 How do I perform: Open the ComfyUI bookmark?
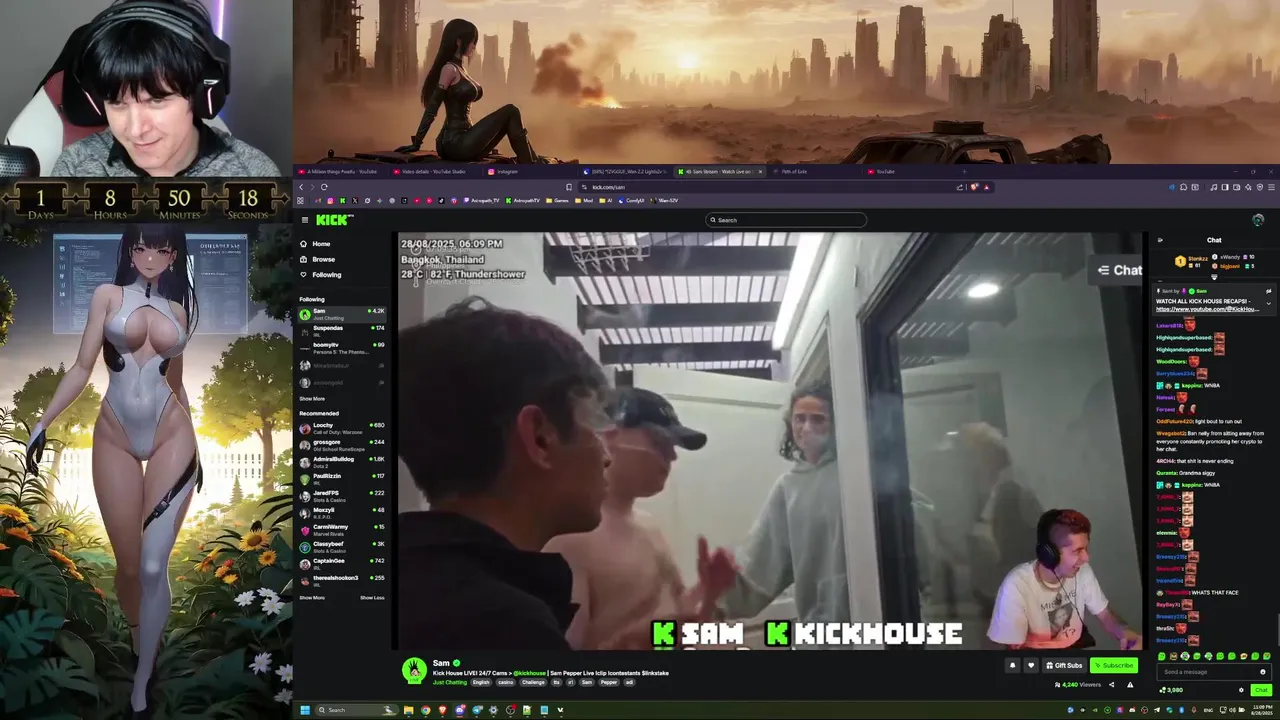633,200
